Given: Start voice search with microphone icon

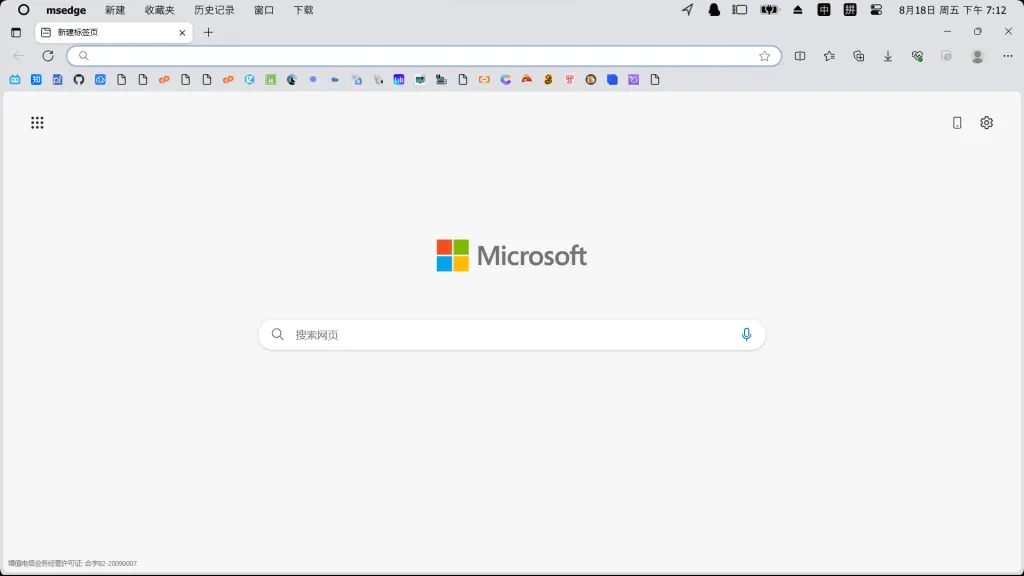Looking at the screenshot, I should [746, 334].
